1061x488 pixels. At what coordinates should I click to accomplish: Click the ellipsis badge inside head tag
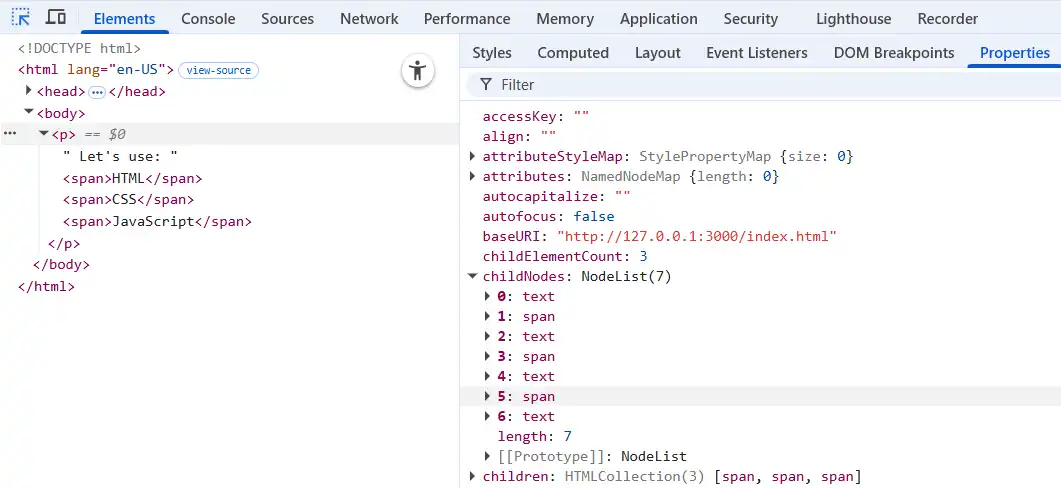tap(97, 92)
